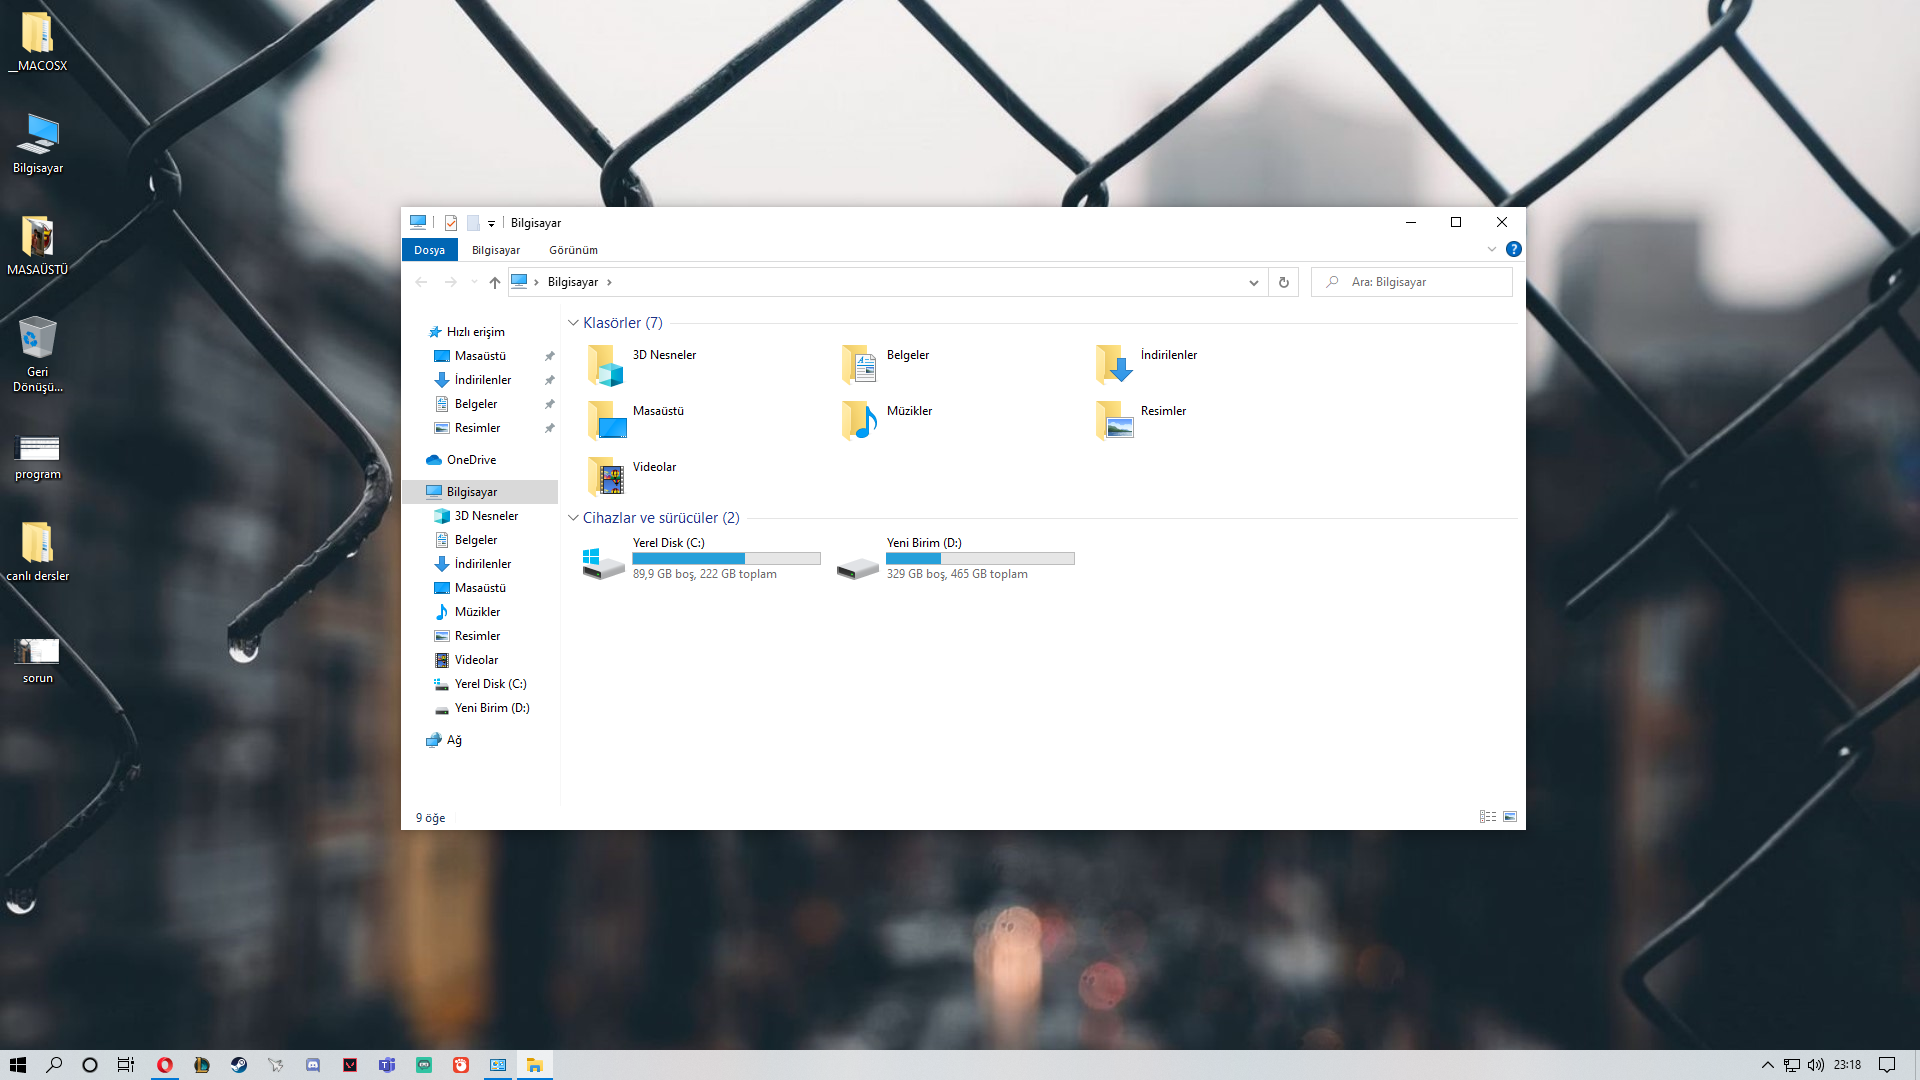Open the recent locations dropdown arrow

pyautogui.click(x=474, y=282)
